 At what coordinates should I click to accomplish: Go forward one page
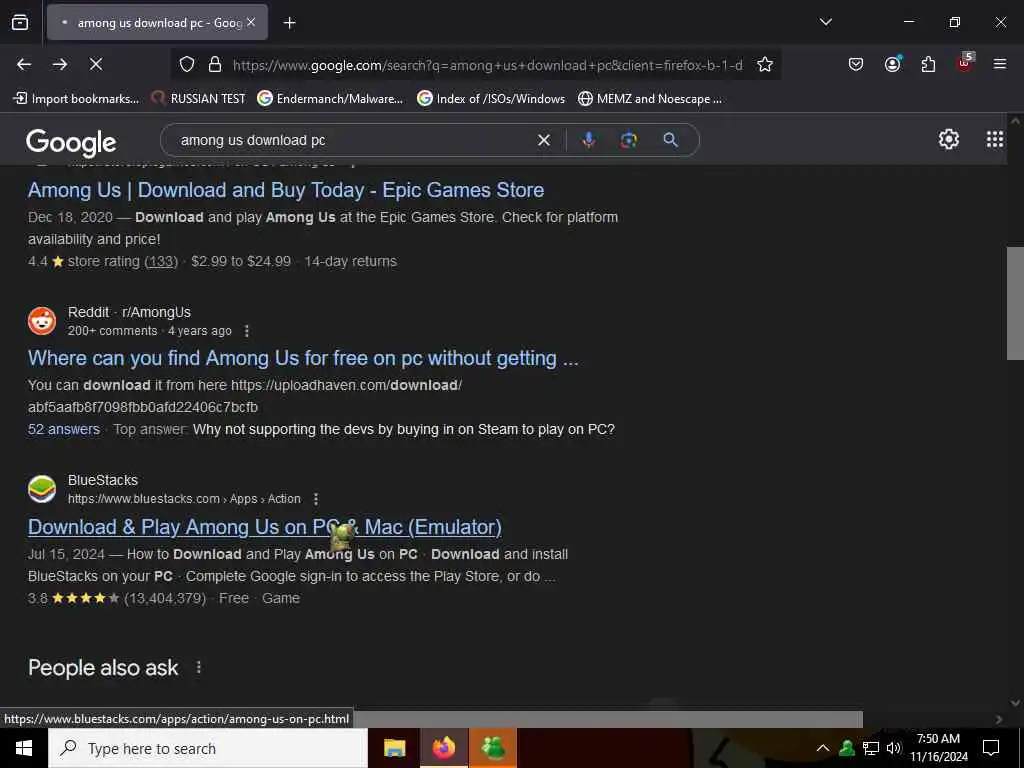(x=60, y=64)
